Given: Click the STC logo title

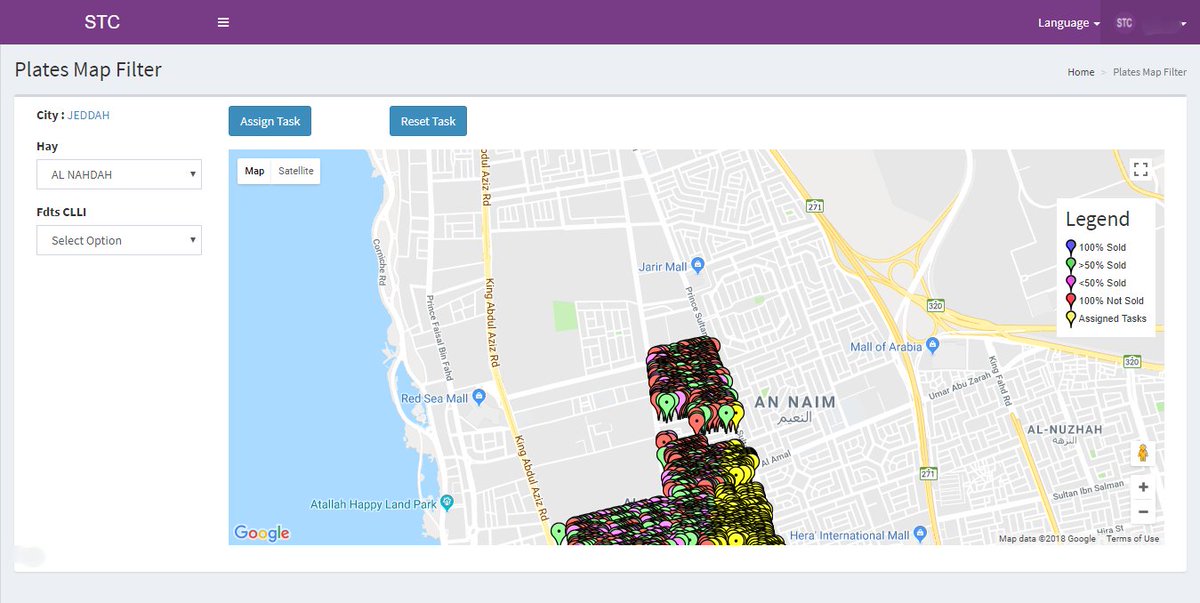Looking at the screenshot, I should [102, 22].
